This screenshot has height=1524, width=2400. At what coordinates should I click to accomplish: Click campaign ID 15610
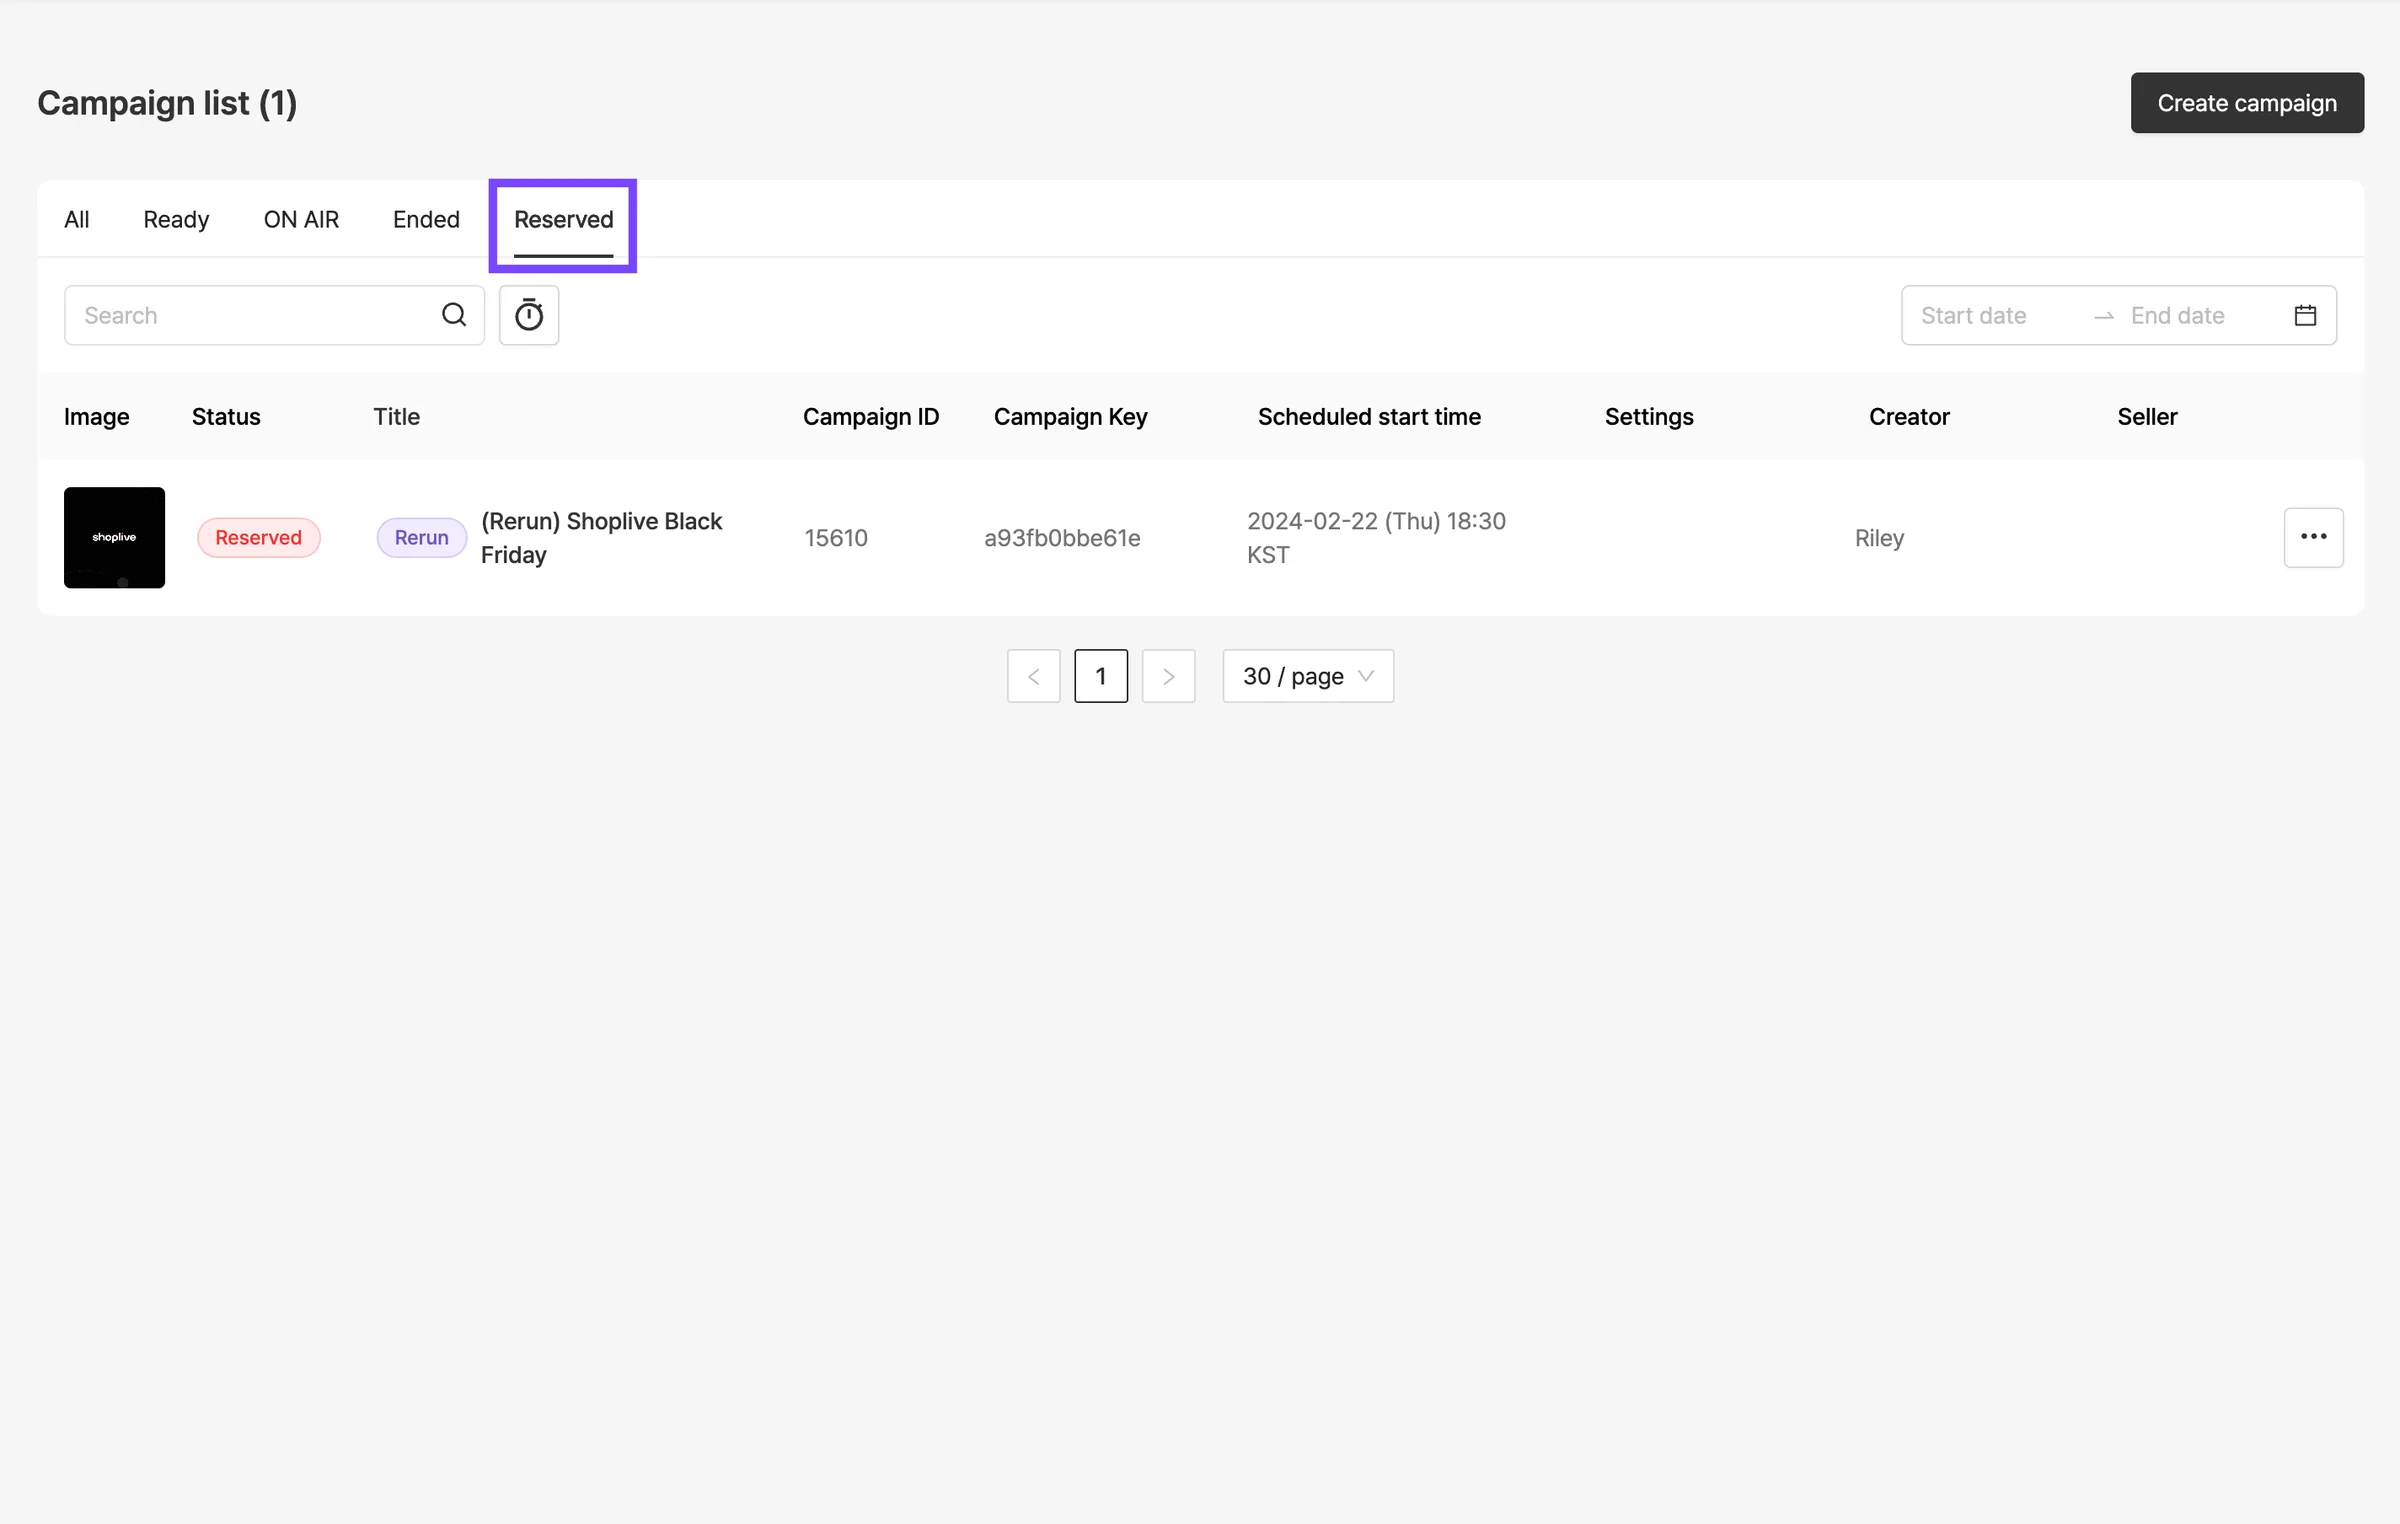coord(836,538)
